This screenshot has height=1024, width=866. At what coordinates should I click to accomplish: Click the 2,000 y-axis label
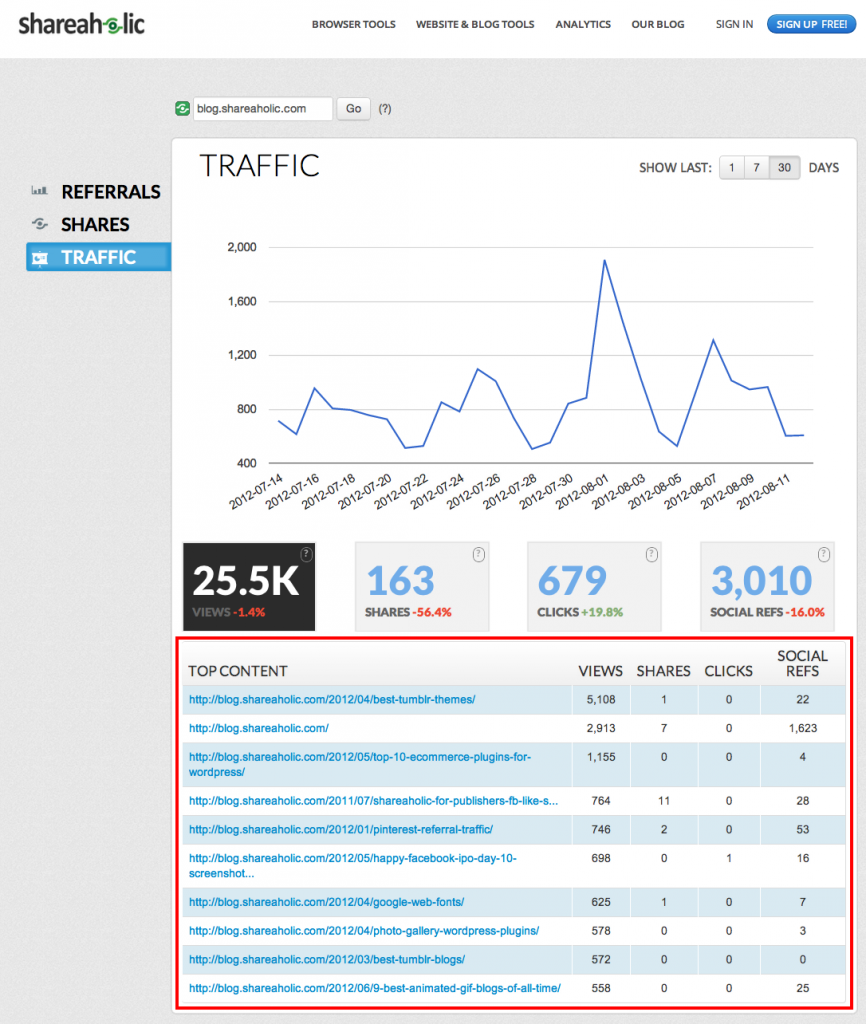point(242,247)
